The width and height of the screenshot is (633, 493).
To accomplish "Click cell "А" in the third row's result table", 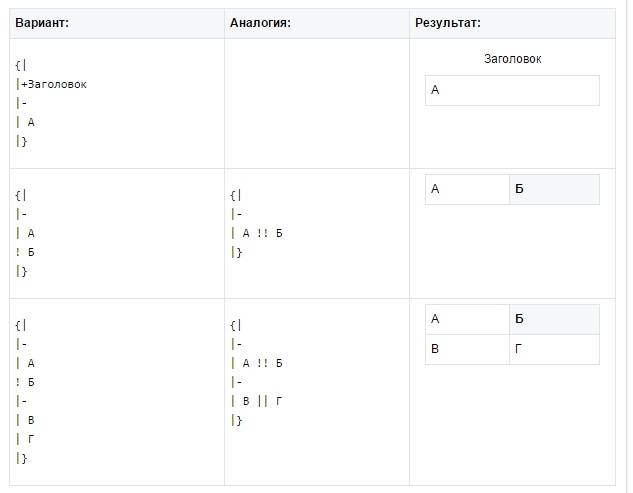I will pos(467,319).
